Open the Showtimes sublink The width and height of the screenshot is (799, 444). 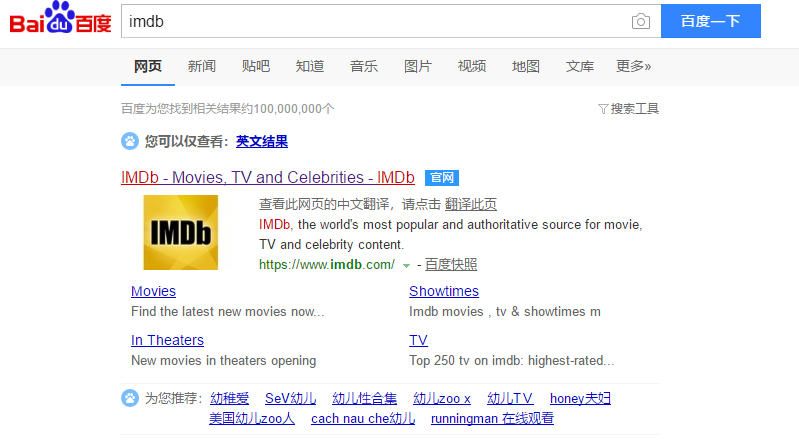[x=444, y=291]
